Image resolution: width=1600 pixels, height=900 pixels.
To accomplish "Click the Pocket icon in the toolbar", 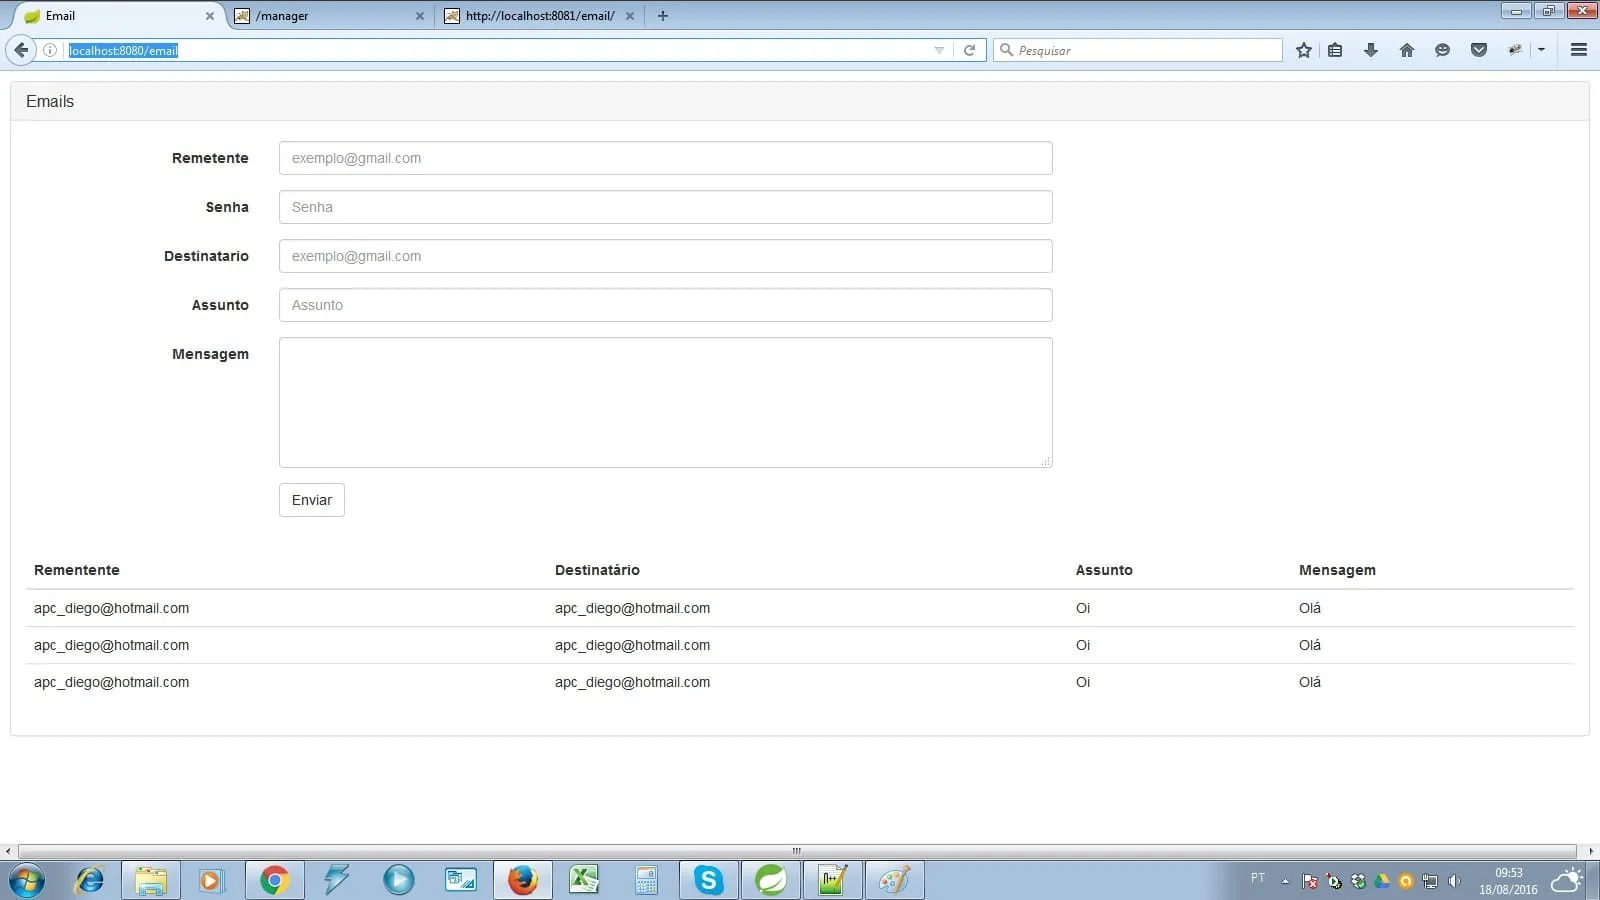I will 1479,50.
